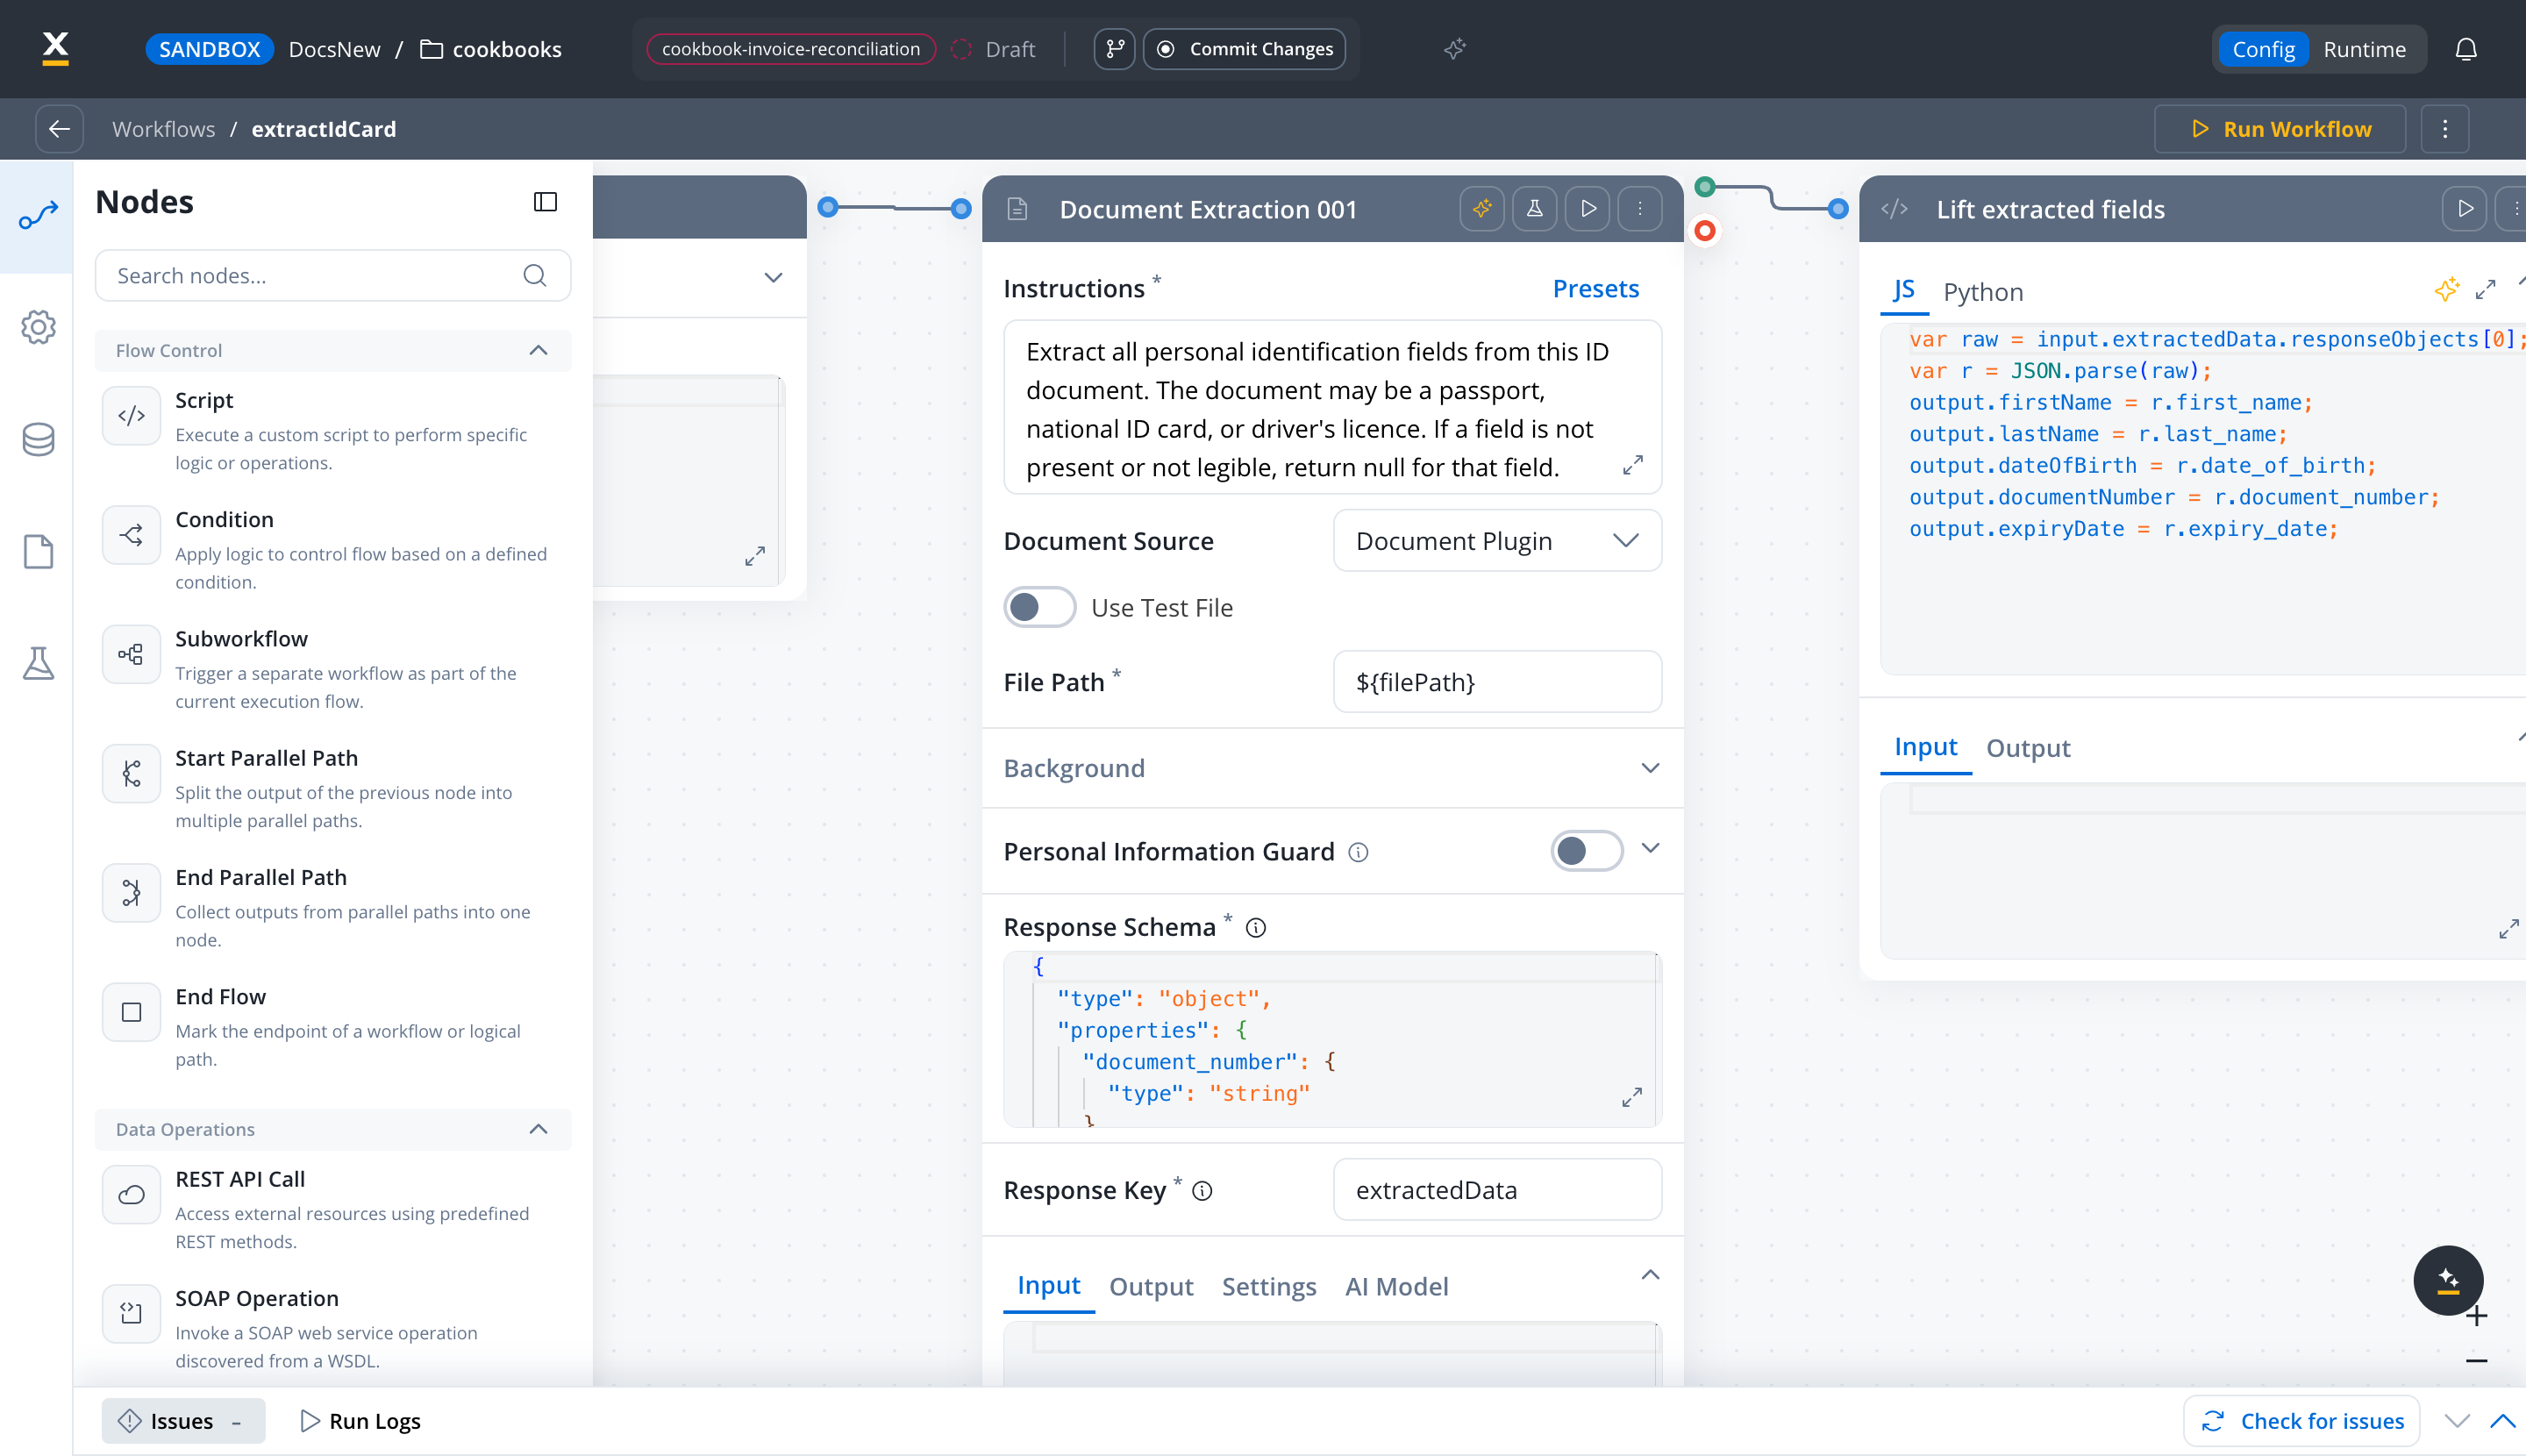Screen dimensions: 2526x1456
Task: Collapse the Nodes panel
Action: pyautogui.click(x=545, y=202)
